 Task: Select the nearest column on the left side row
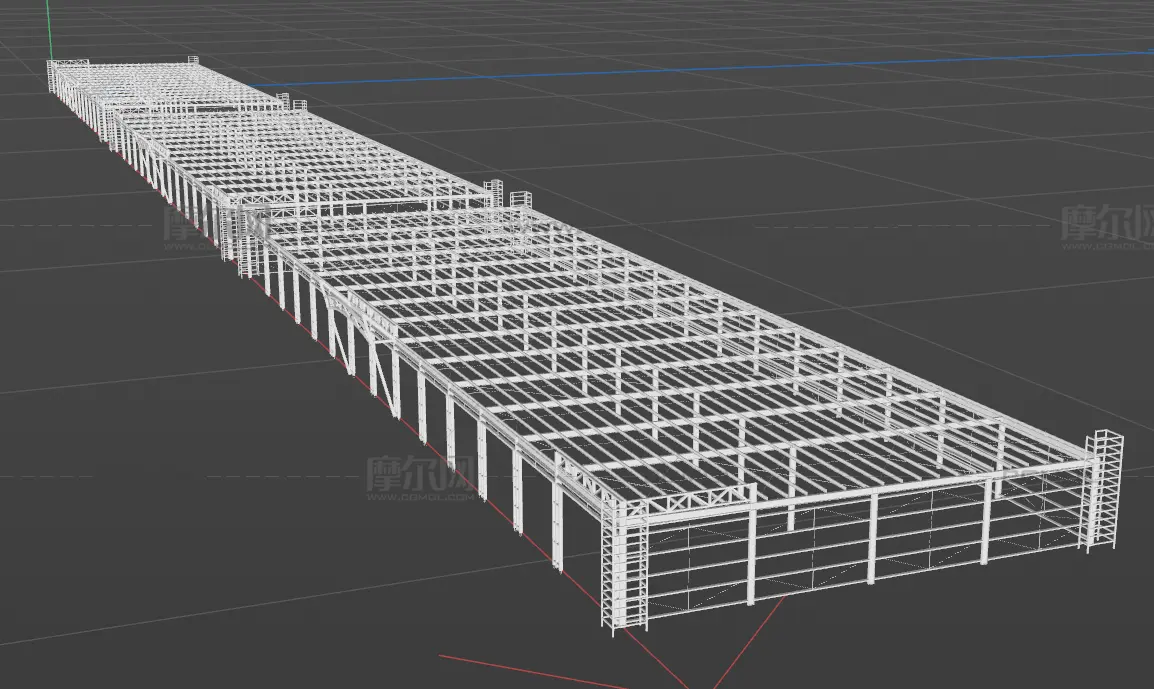(557, 526)
